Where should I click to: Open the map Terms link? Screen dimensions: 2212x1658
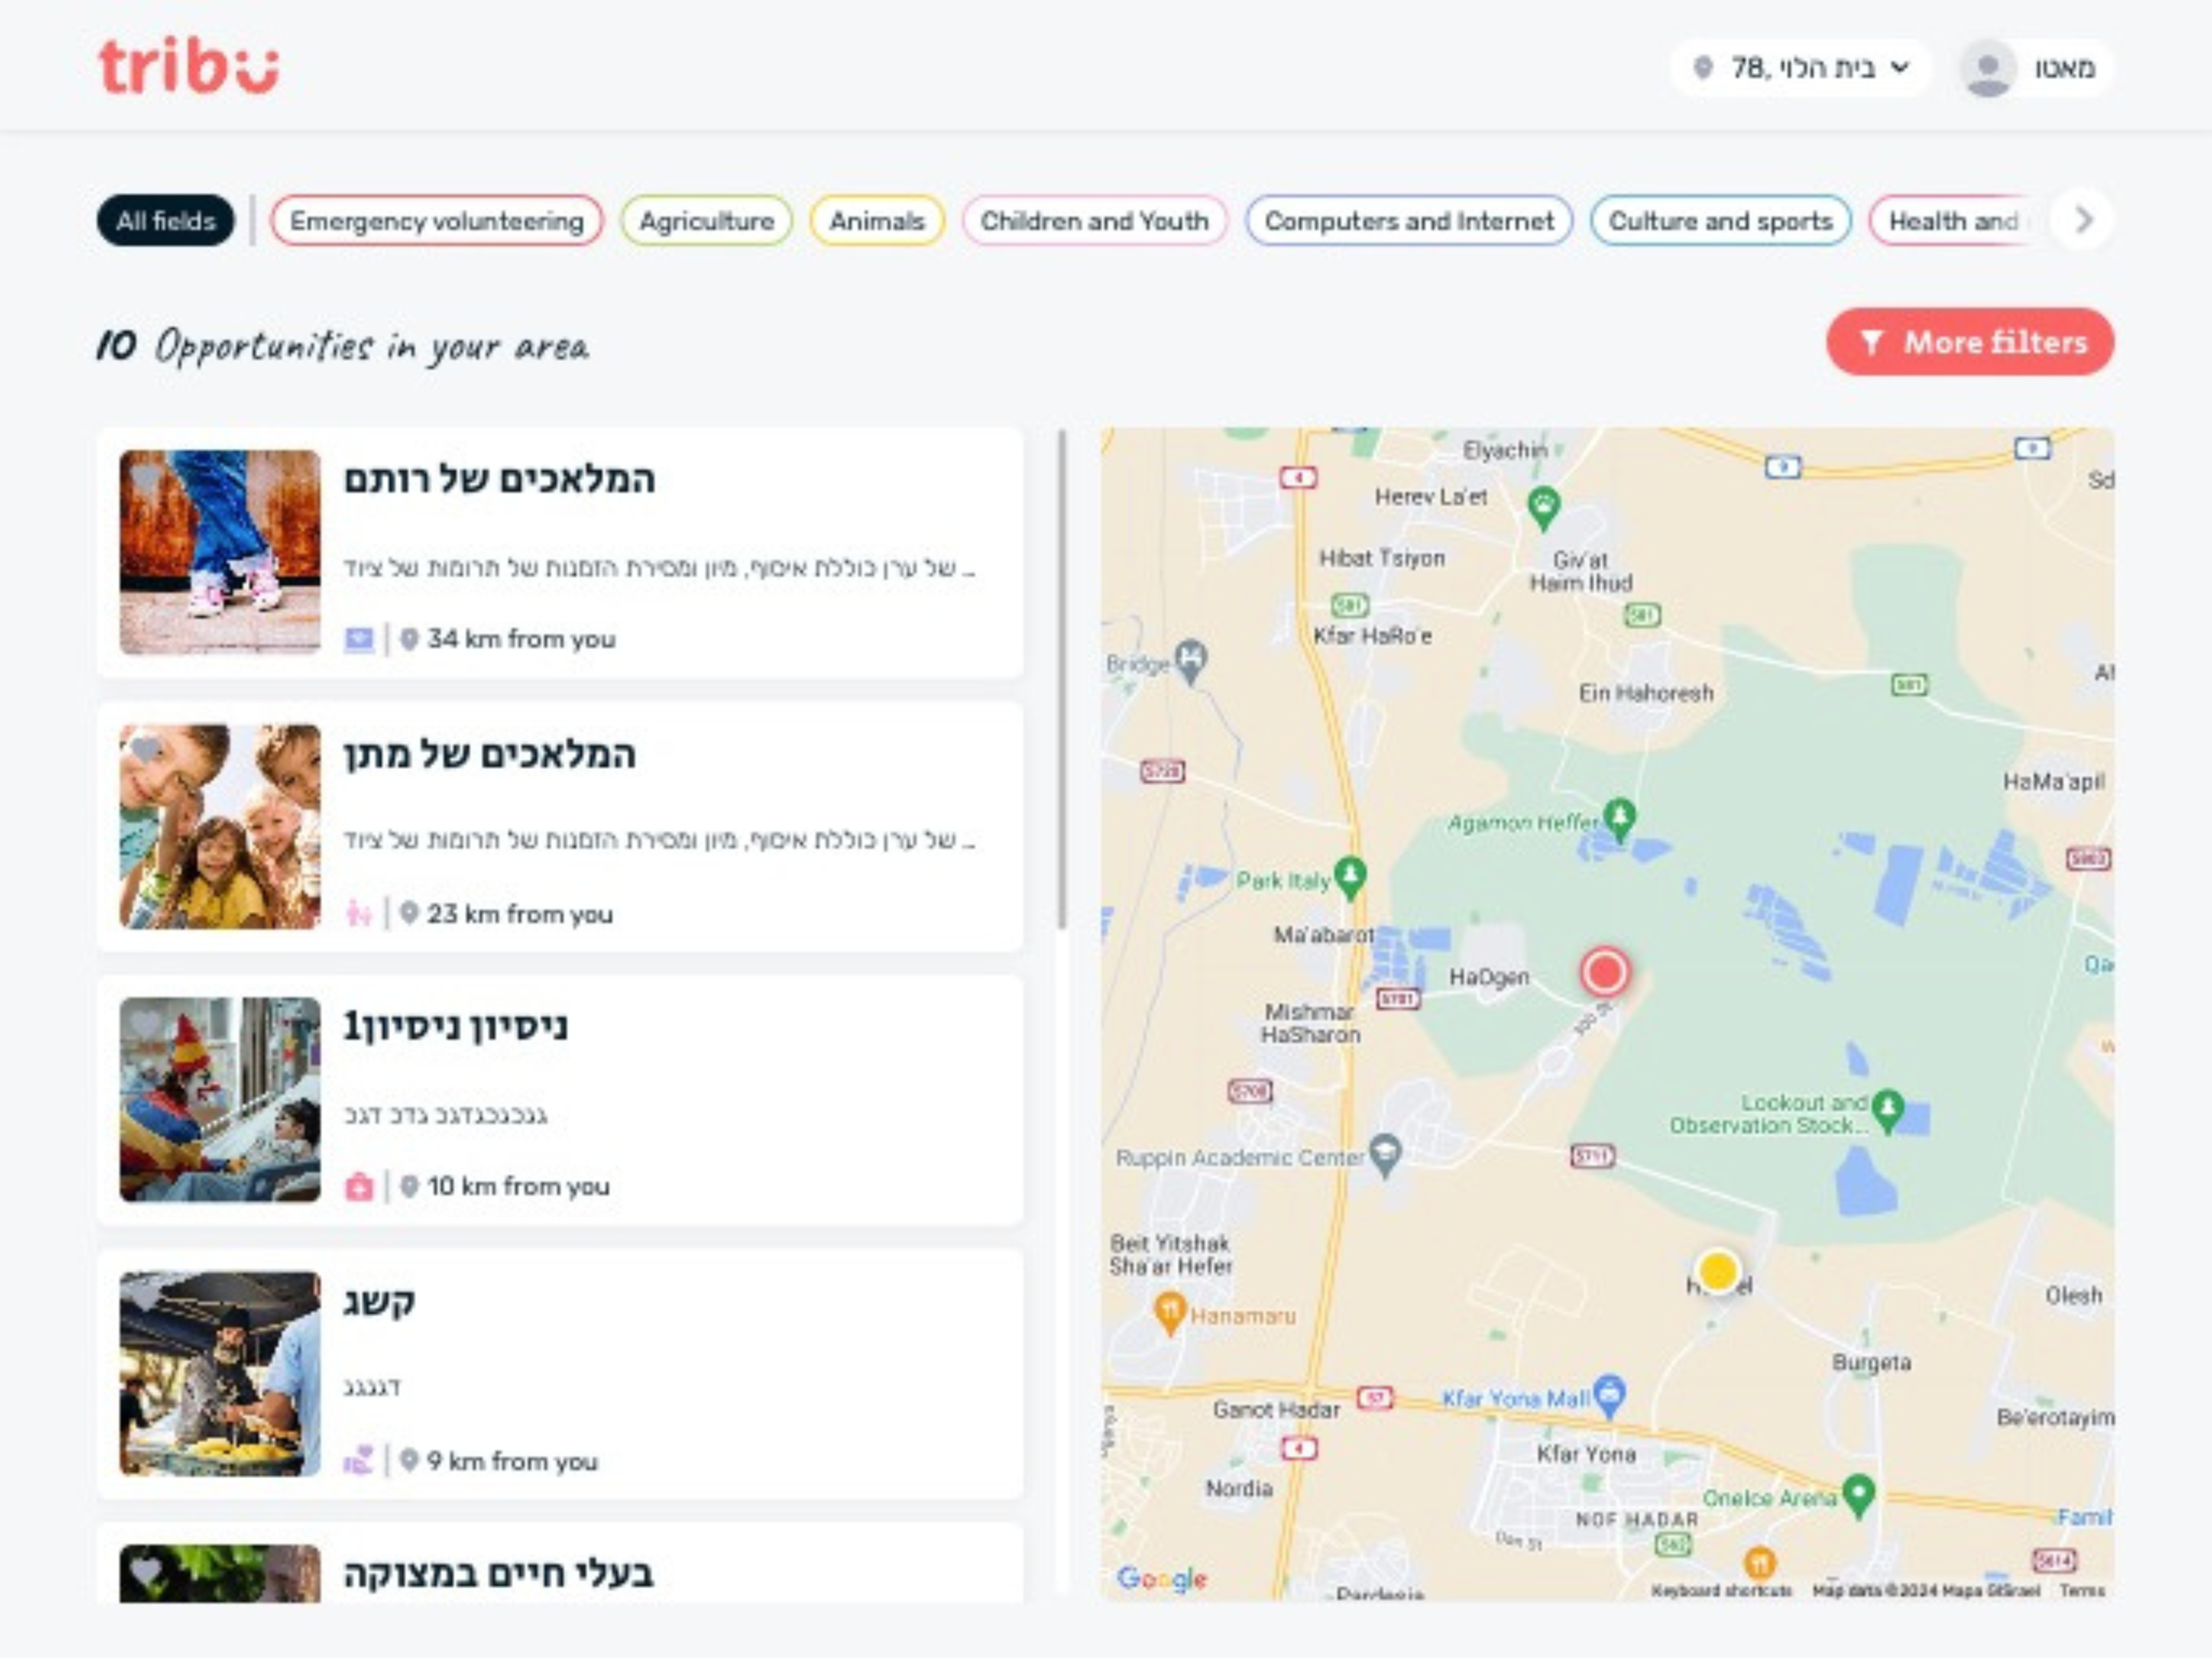click(2082, 1590)
